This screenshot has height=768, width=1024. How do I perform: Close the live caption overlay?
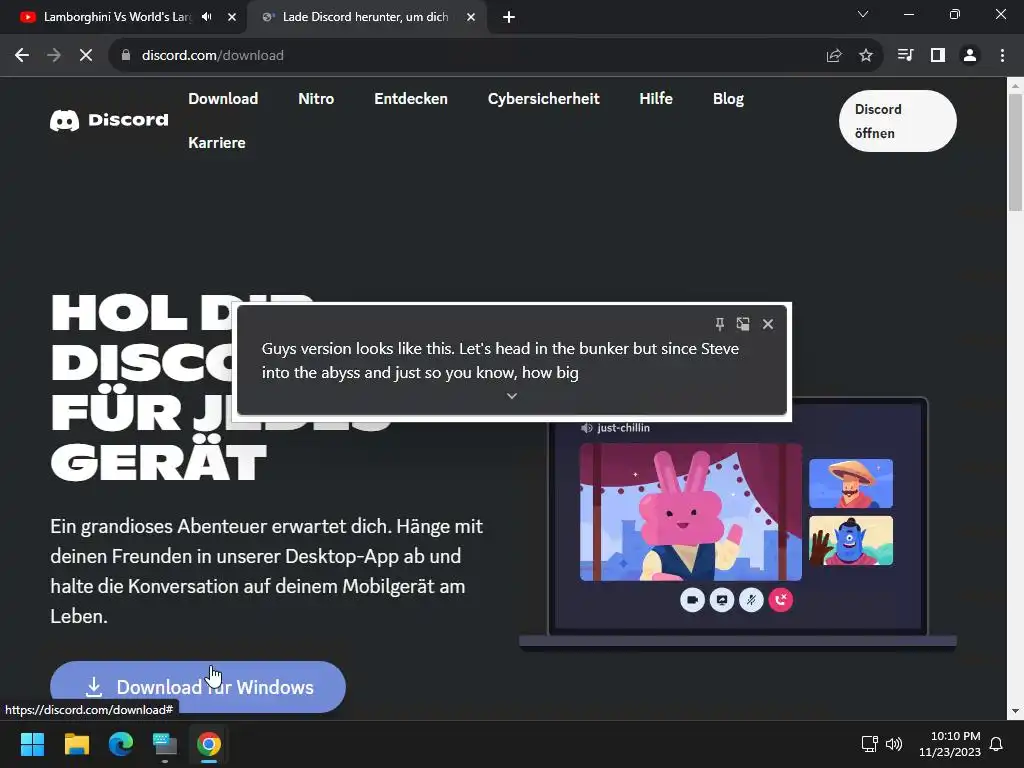(x=768, y=324)
